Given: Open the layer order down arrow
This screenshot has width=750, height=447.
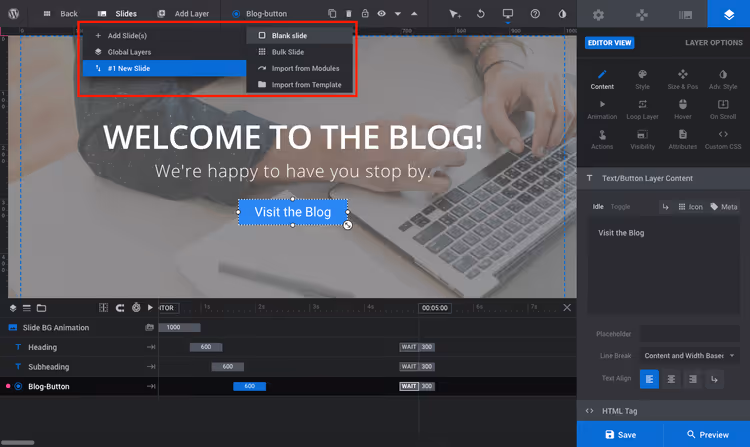Looking at the screenshot, I should tap(398, 14).
